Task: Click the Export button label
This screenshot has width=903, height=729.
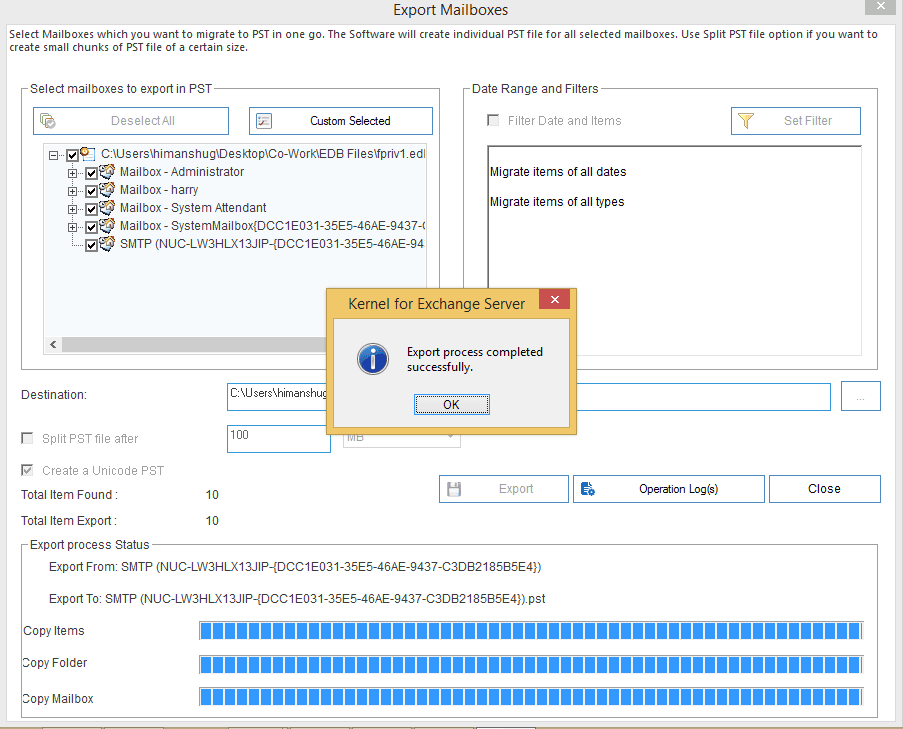Action: tap(516, 489)
